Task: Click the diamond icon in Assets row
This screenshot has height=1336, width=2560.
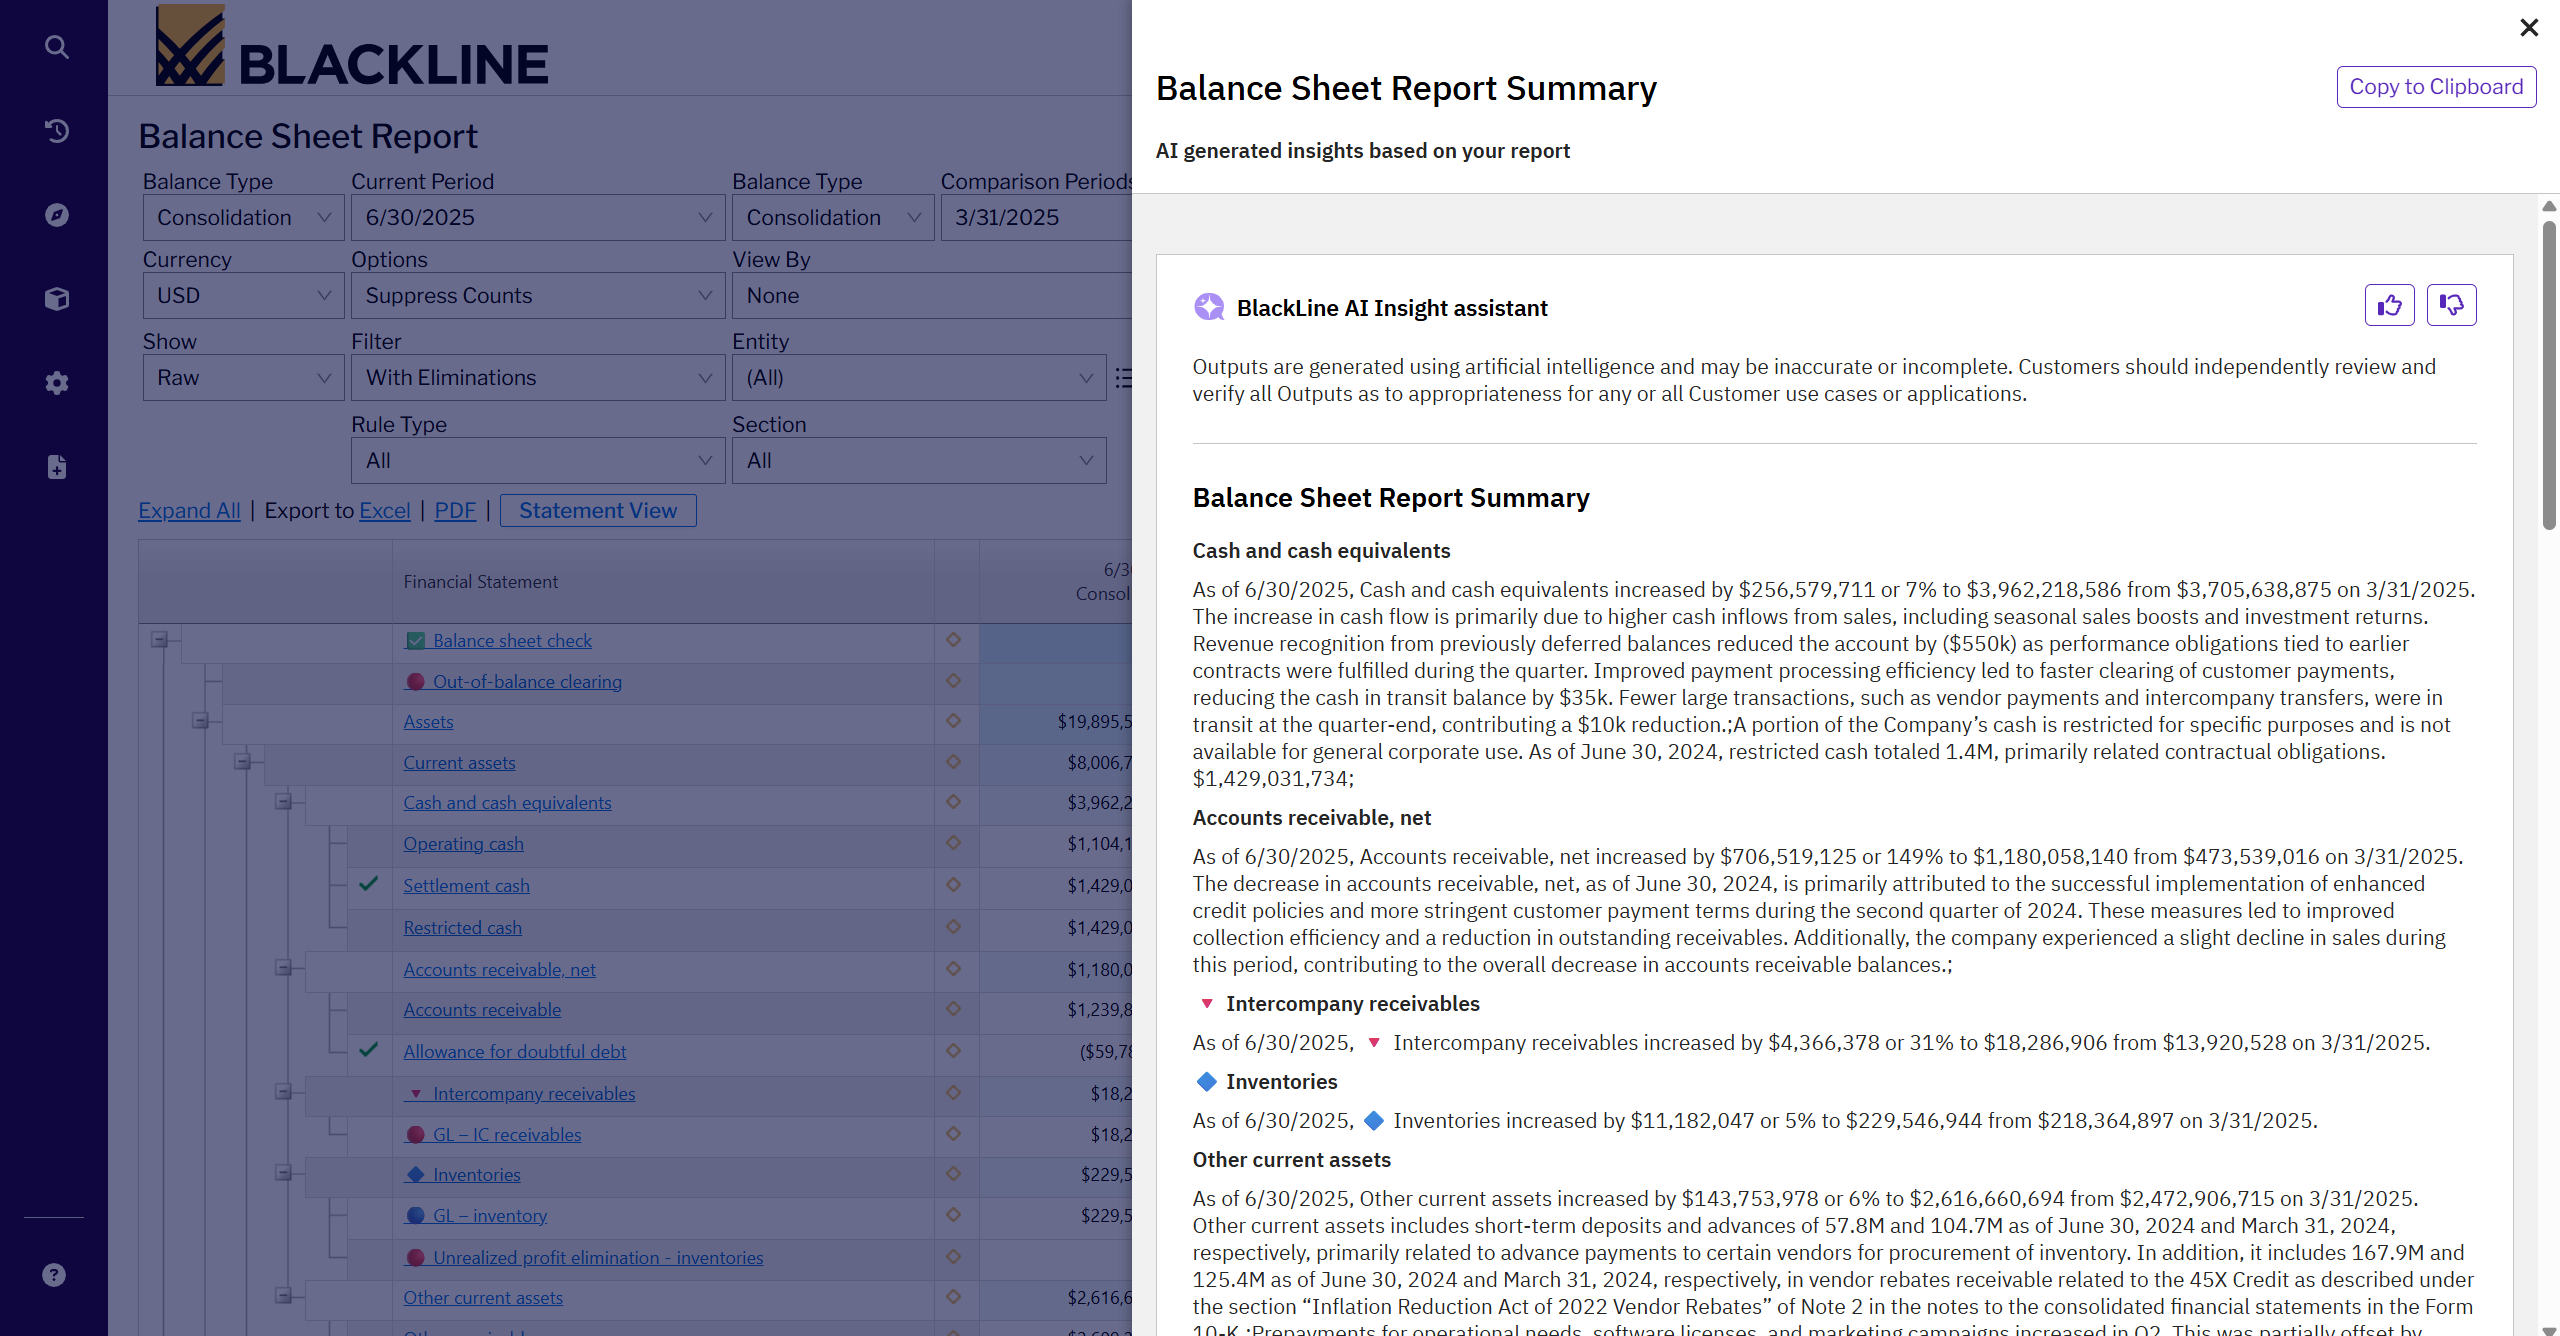Action: click(953, 721)
